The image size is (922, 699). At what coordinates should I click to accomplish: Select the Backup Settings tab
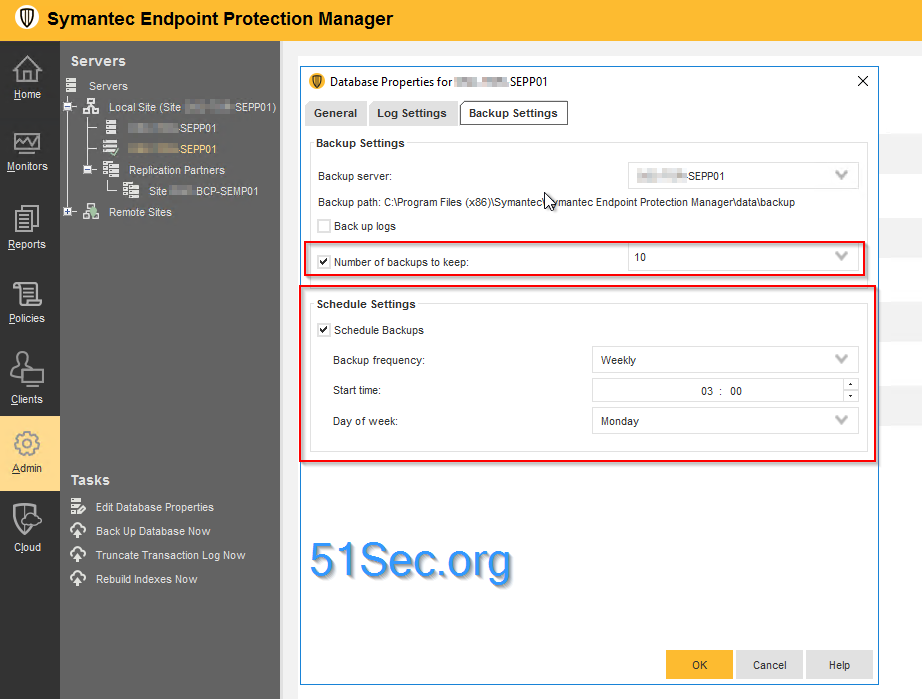coord(513,113)
